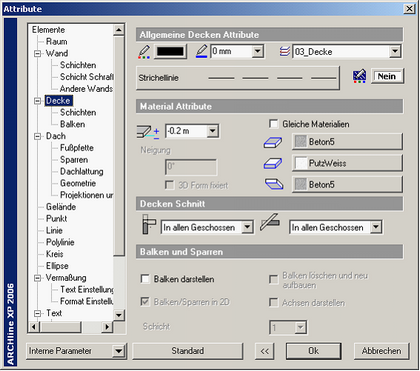The image size is (420, 371).
Task: Click the layer stack icon
Action: 285,52
